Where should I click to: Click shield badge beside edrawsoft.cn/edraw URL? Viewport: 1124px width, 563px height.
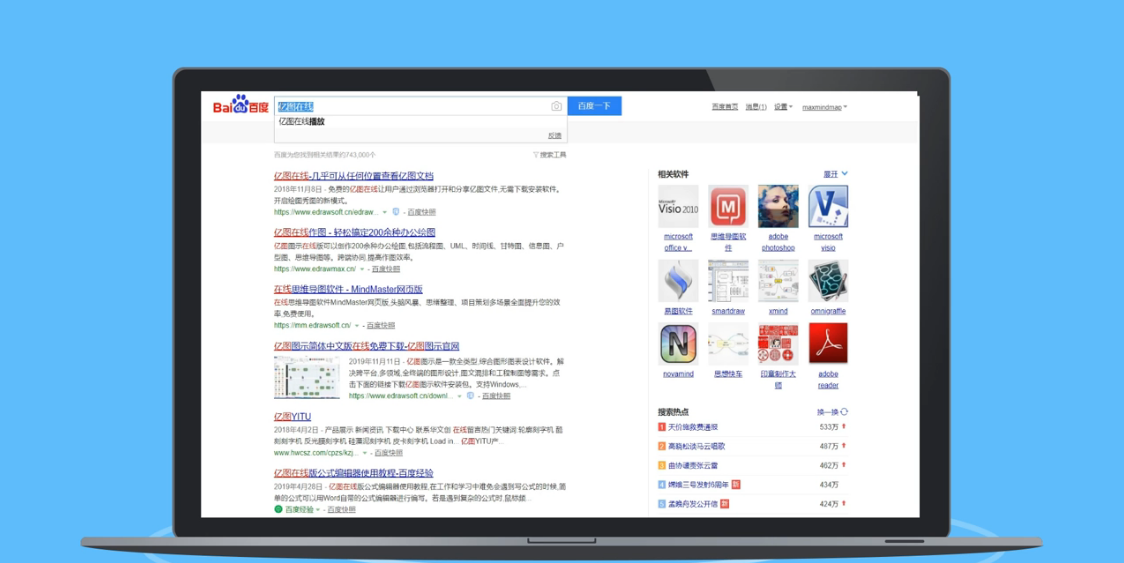click(396, 212)
